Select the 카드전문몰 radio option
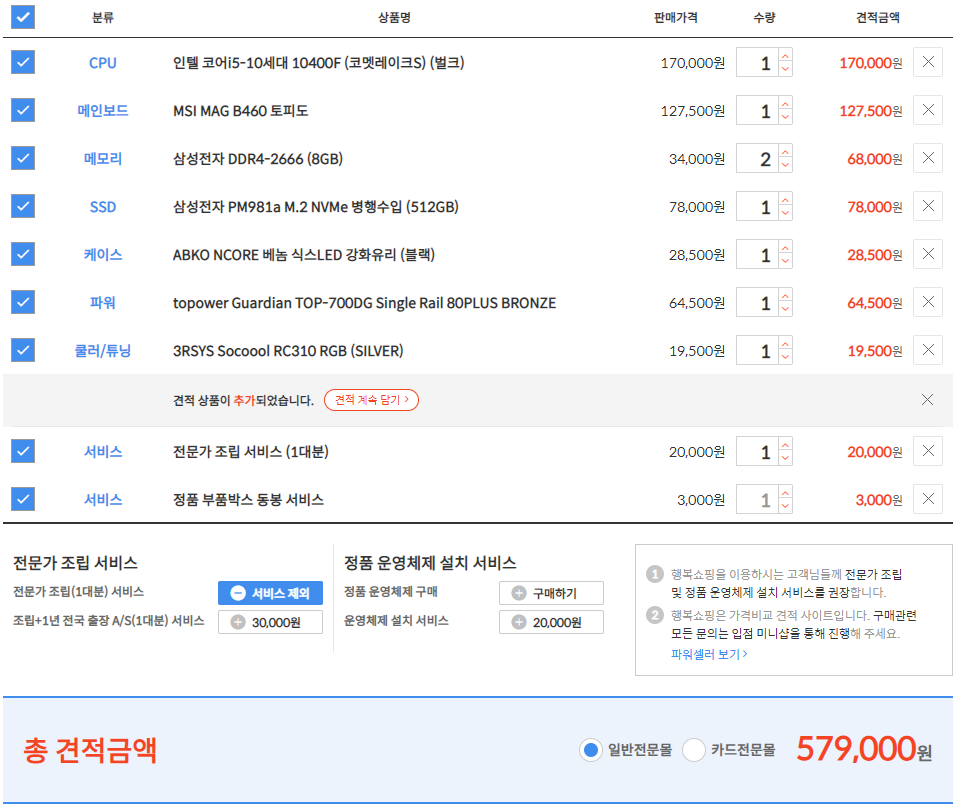The height and width of the screenshot is (812, 961). pyautogui.click(x=694, y=750)
